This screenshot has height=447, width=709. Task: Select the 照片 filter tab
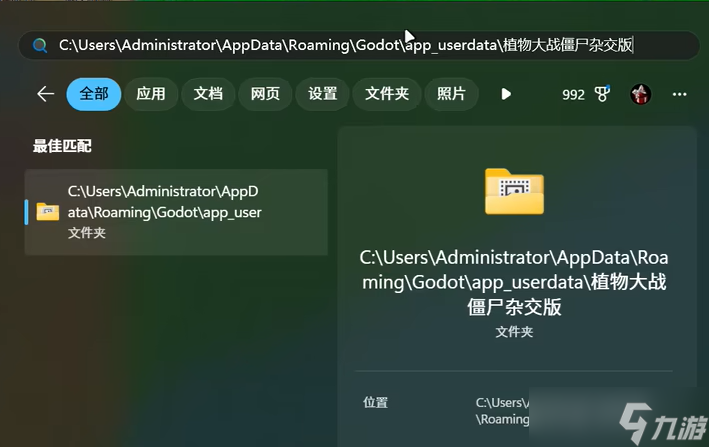coord(451,94)
